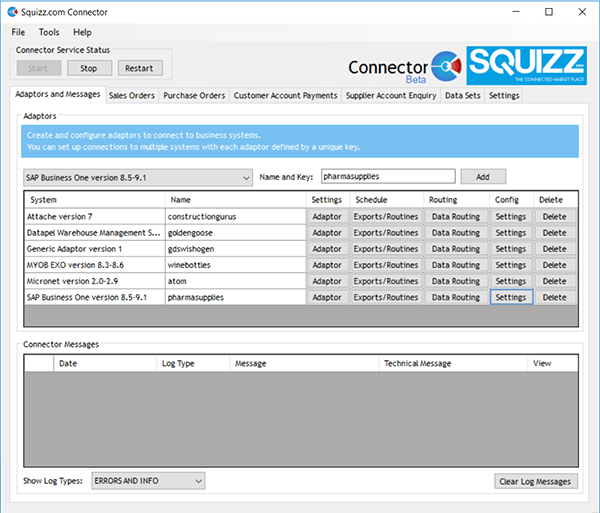This screenshot has width=600, height=513.
Task: Click the SQUIZZ logo banner
Action: point(526,65)
